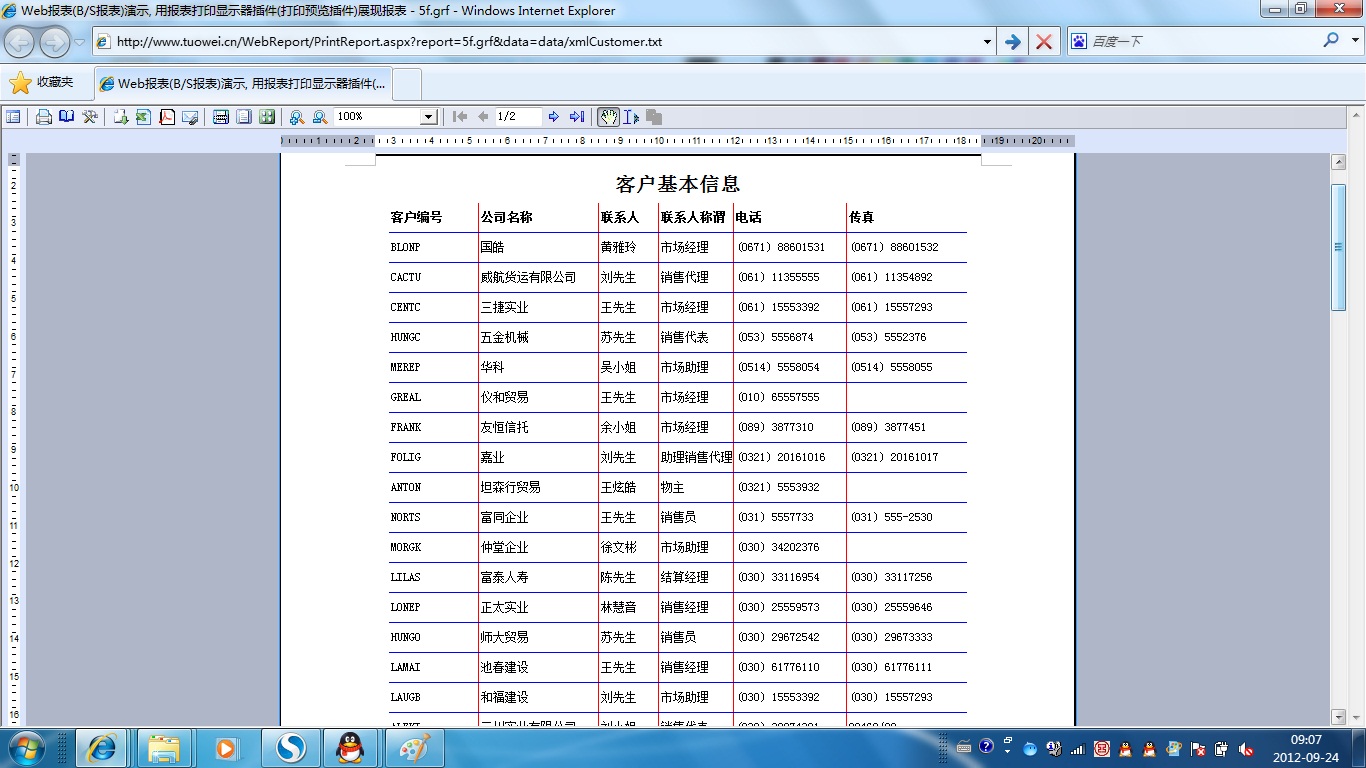The height and width of the screenshot is (768, 1366).
Task: Select the Web报表 browser tab
Action: [x=243, y=84]
